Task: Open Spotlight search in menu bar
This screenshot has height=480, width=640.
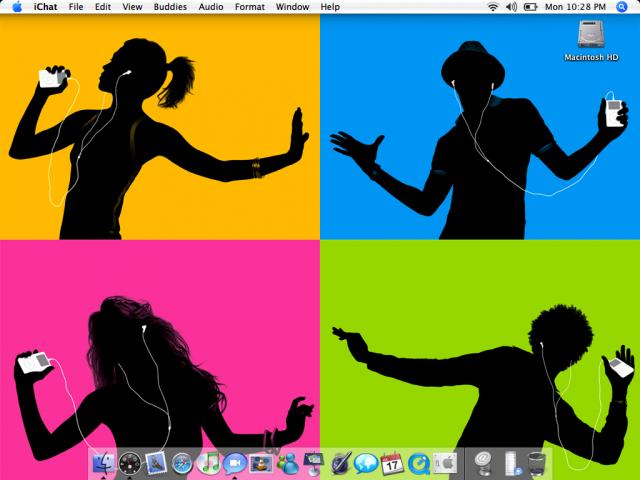Action: [x=622, y=7]
